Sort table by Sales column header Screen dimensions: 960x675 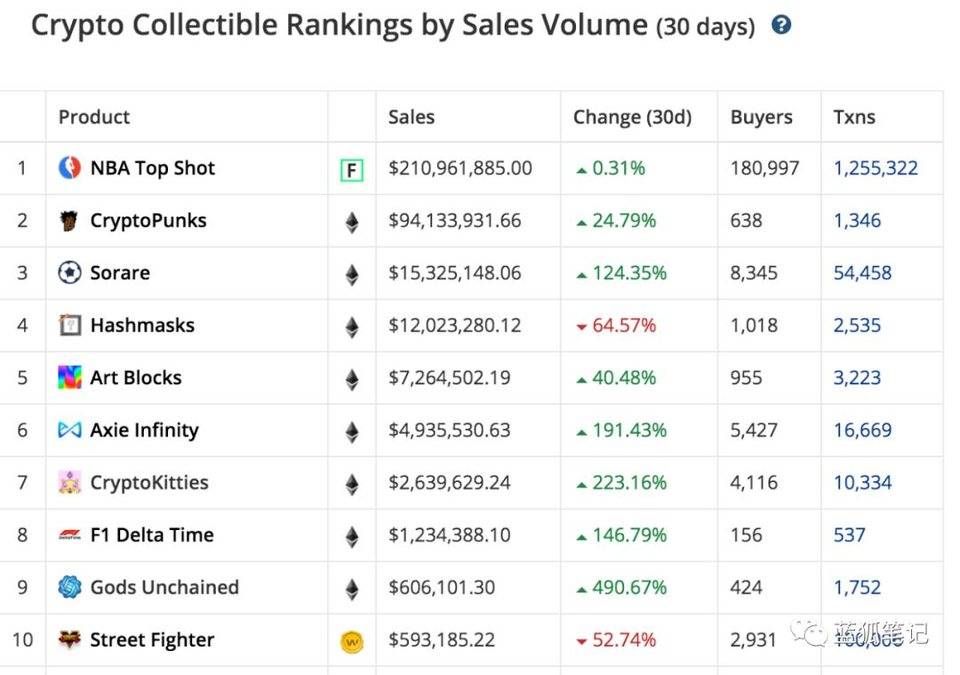[411, 117]
